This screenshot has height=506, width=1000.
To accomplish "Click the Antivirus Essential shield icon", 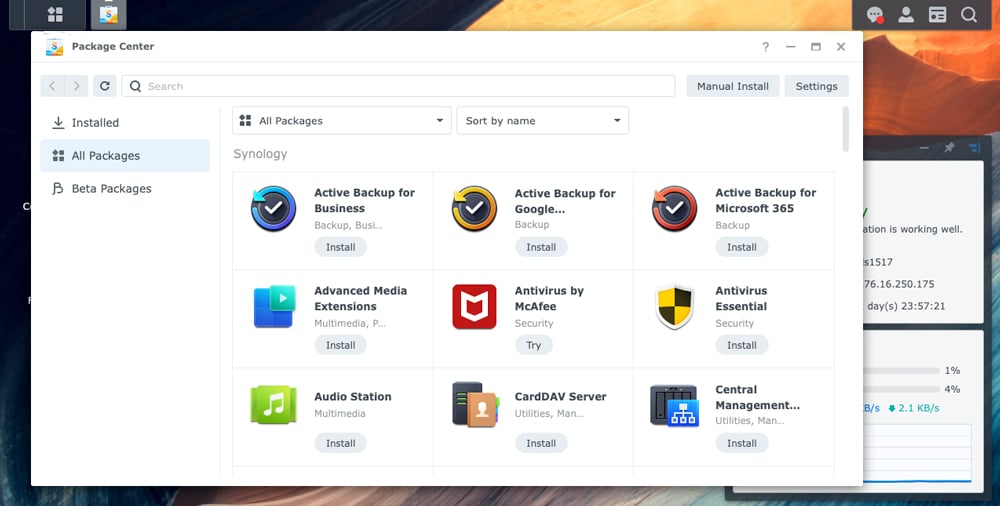I will [675, 306].
